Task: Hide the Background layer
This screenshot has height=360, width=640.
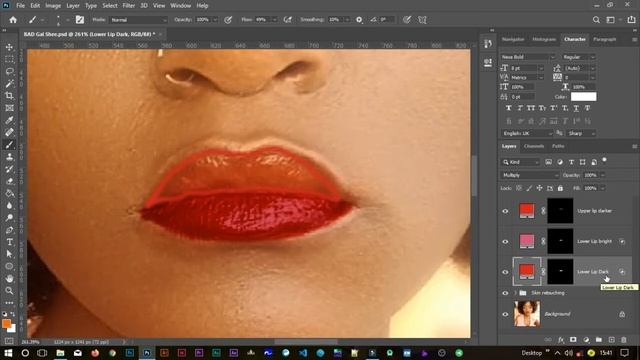Action: click(505, 314)
